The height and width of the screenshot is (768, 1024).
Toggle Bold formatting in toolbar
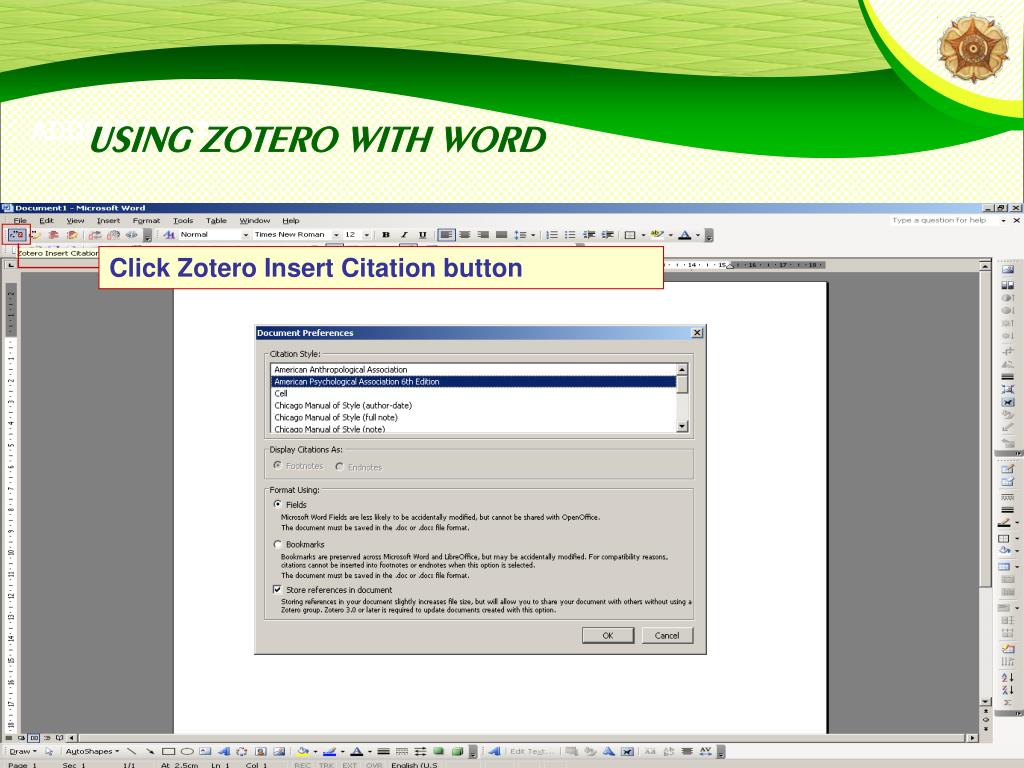pos(386,234)
